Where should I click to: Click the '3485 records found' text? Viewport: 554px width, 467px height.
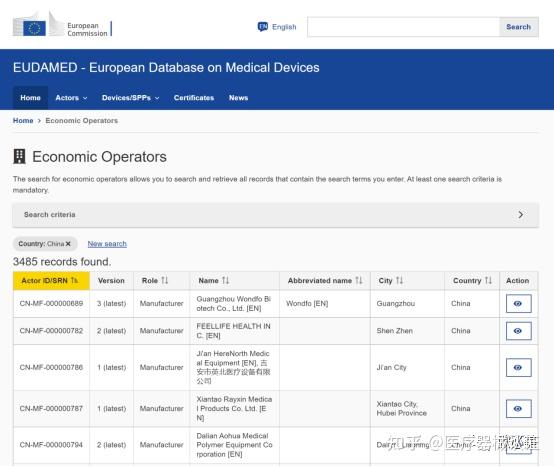62,262
